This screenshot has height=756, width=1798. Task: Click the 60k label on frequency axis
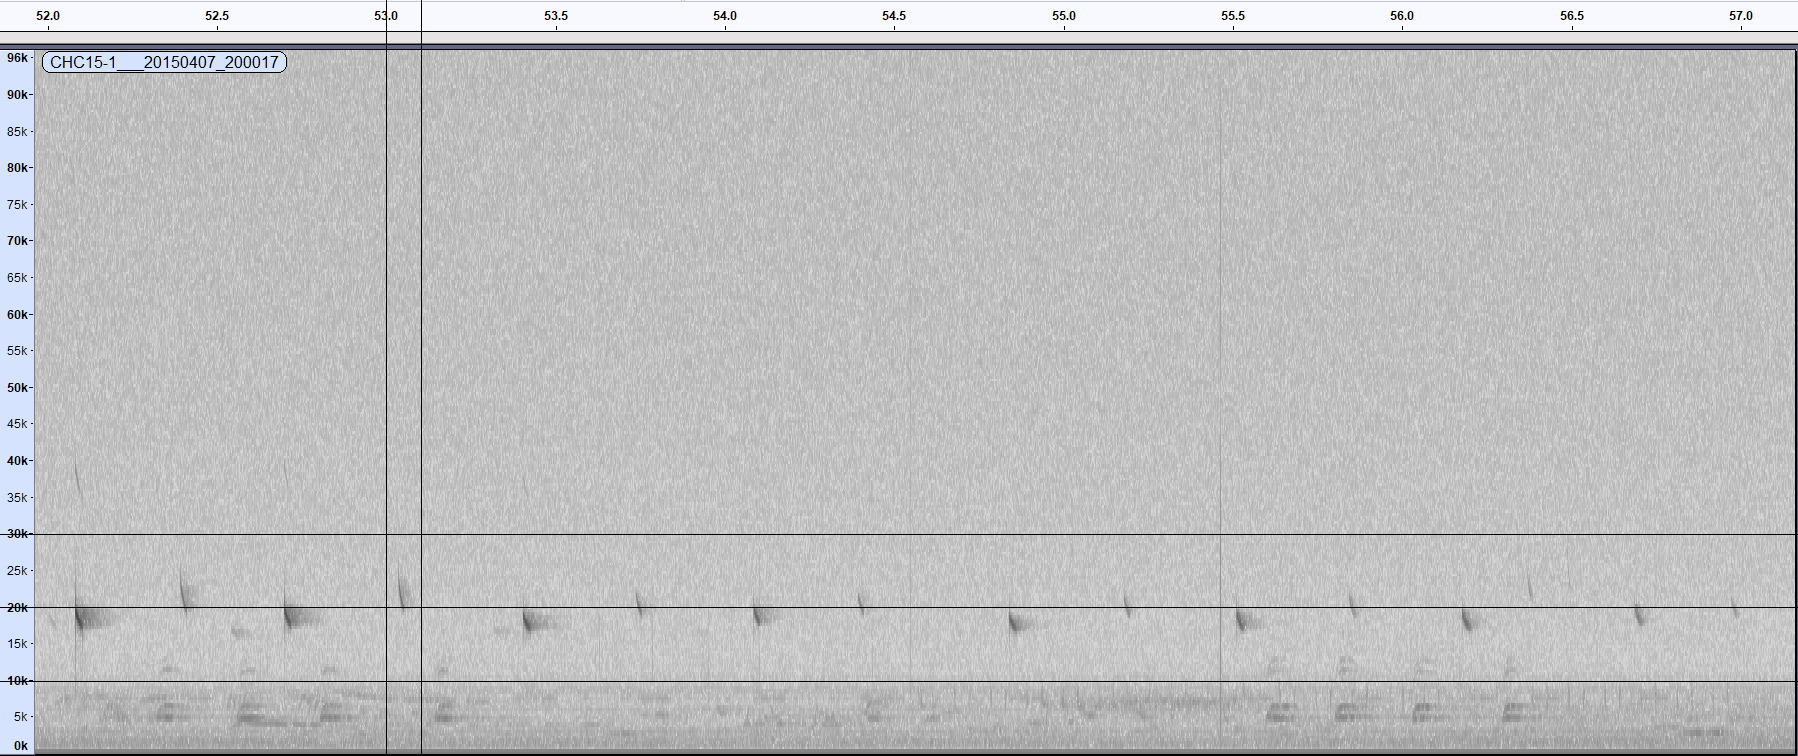click(17, 314)
